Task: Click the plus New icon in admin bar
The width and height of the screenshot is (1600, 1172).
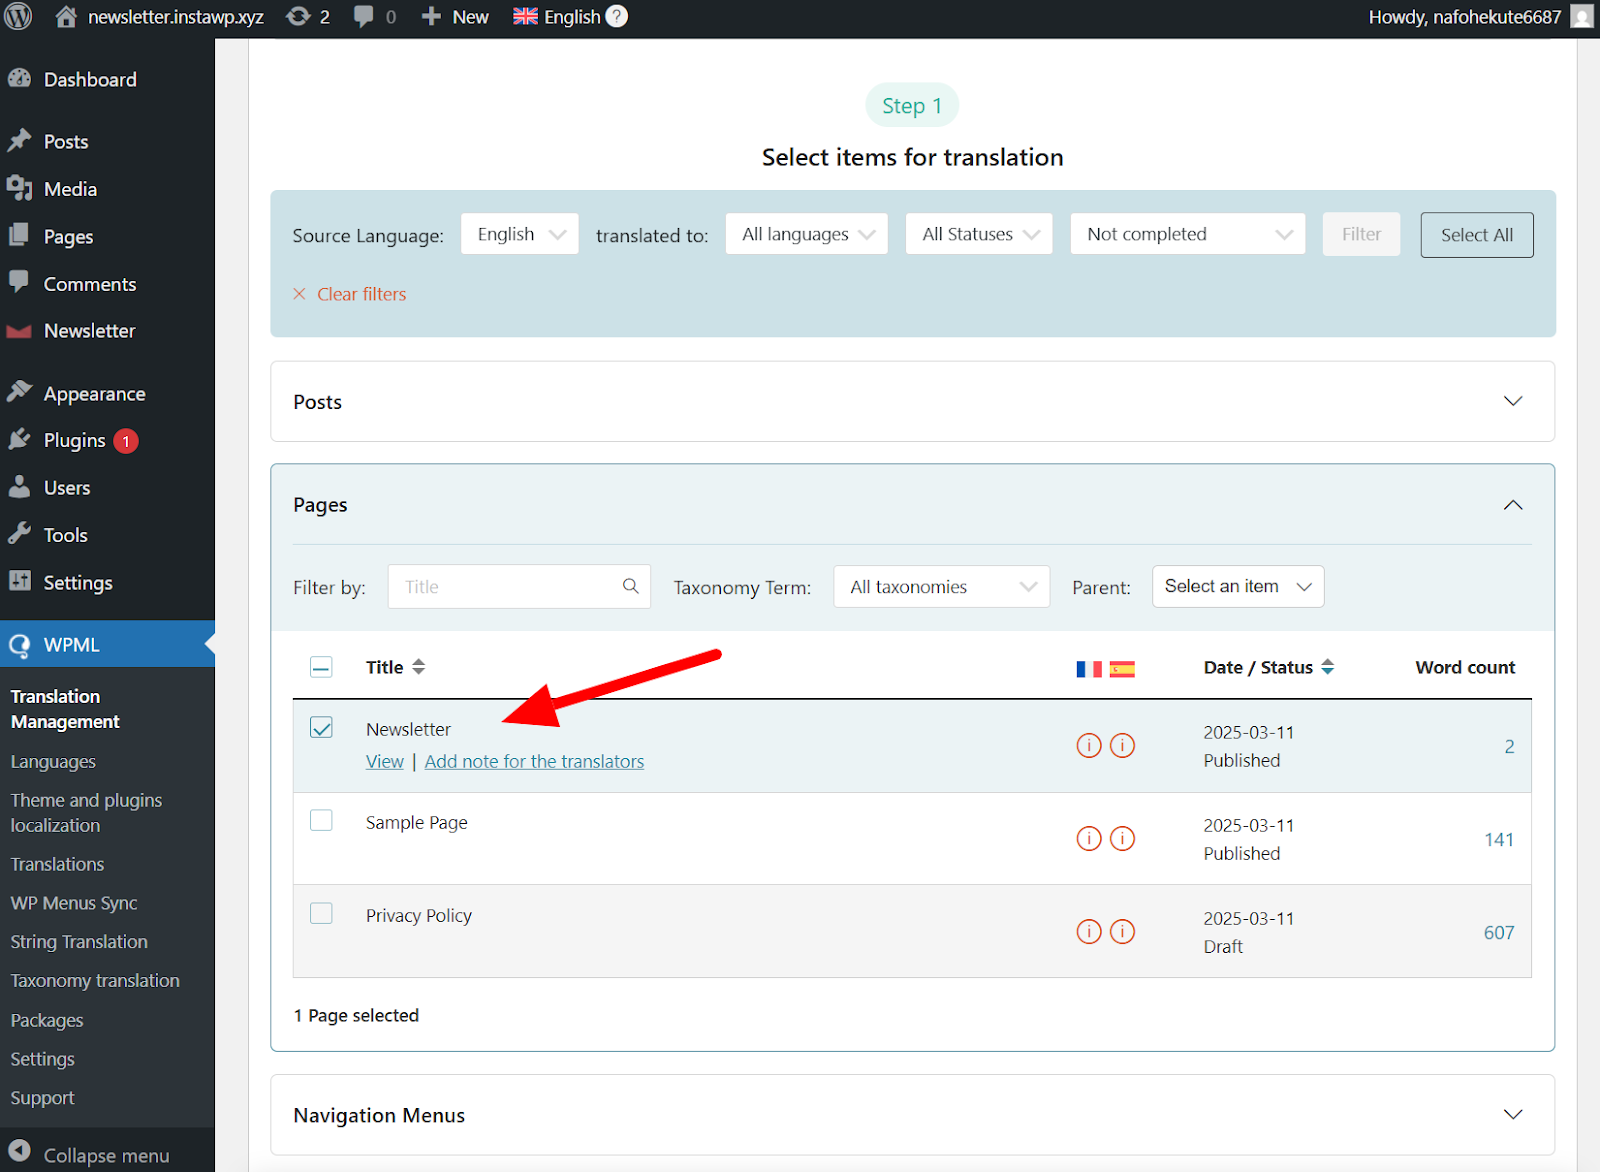Action: (x=431, y=17)
